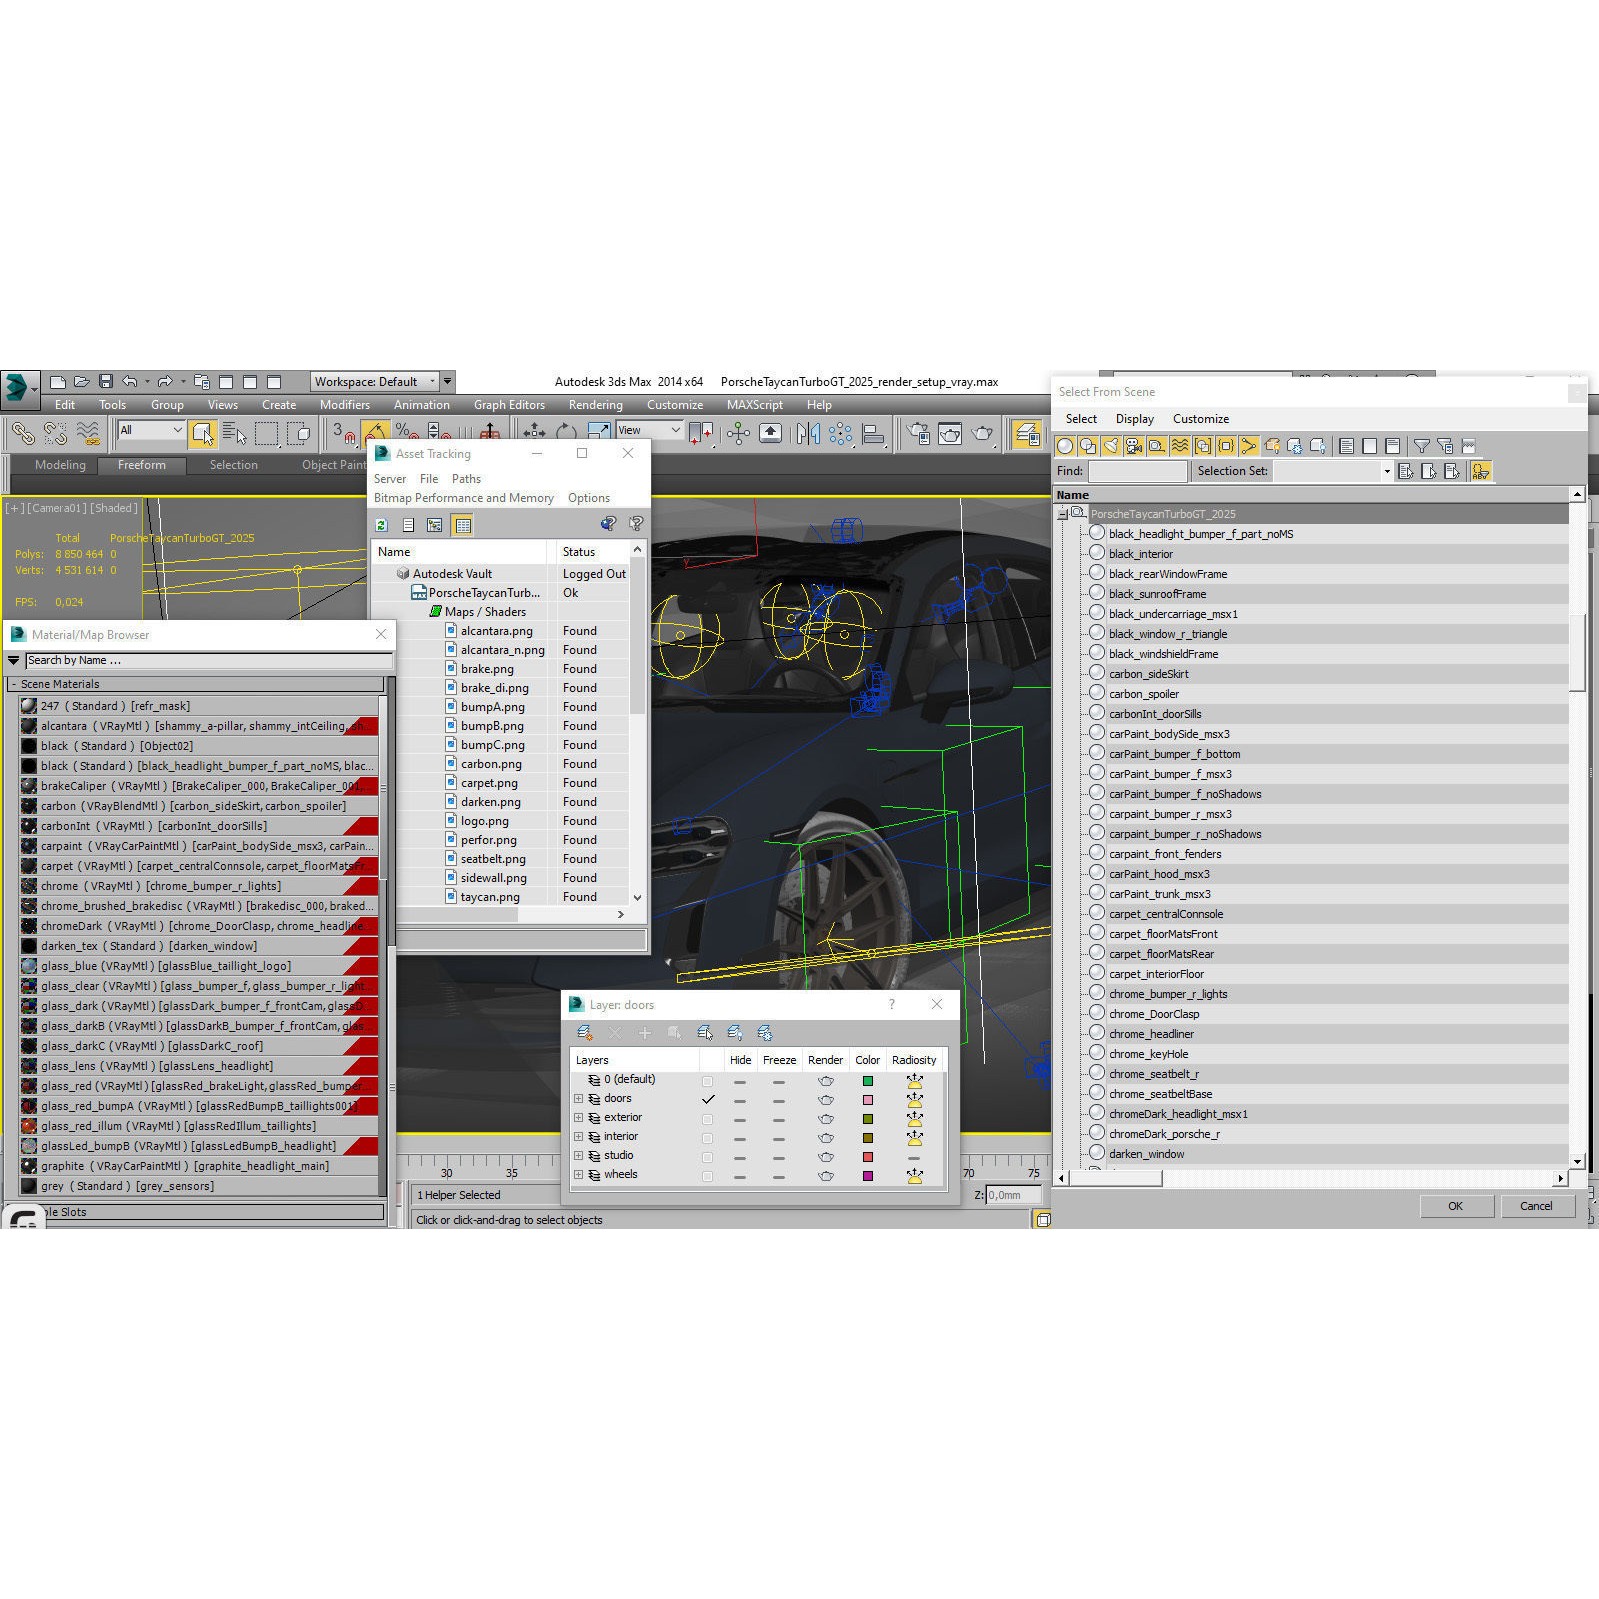Refresh the Asset Tracking list
This screenshot has width=1599, height=1599.
tap(381, 525)
